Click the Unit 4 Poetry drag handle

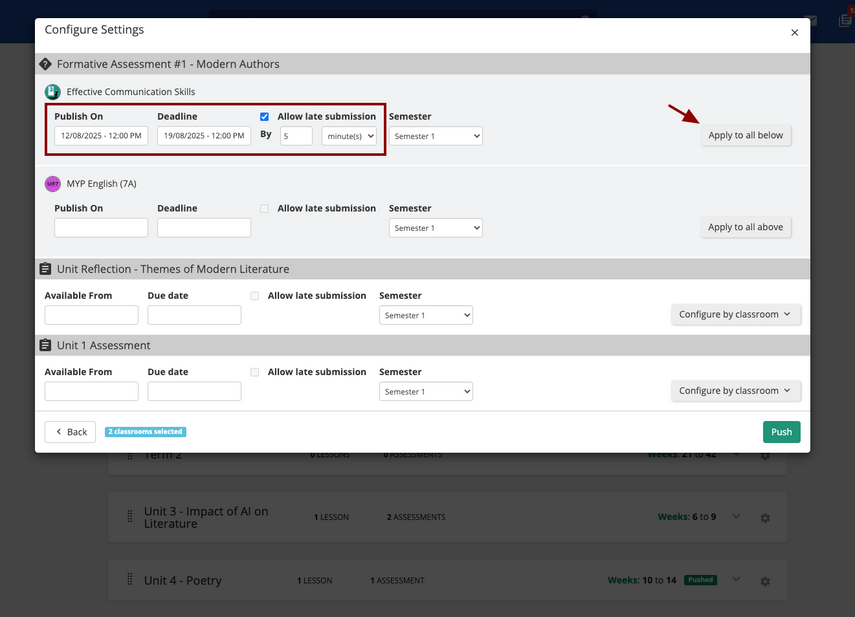129,580
